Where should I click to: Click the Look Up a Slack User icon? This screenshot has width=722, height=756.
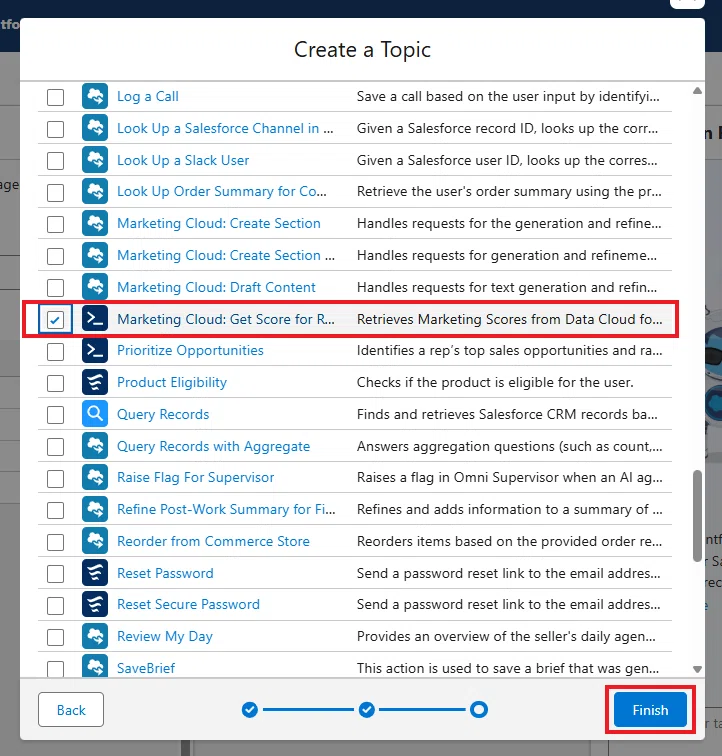tap(95, 160)
